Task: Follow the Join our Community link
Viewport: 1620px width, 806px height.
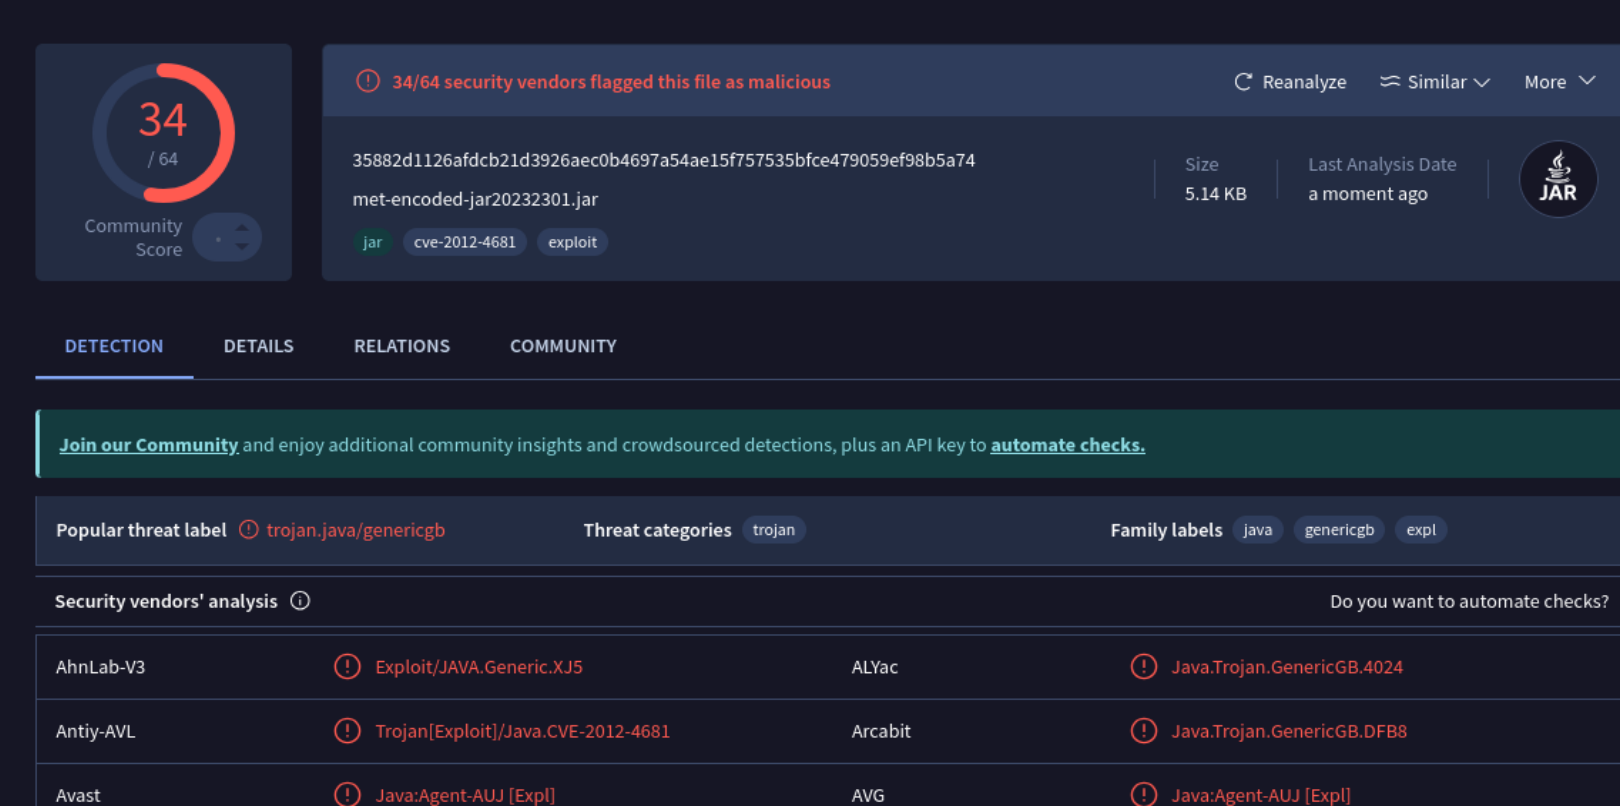Action: pos(148,445)
